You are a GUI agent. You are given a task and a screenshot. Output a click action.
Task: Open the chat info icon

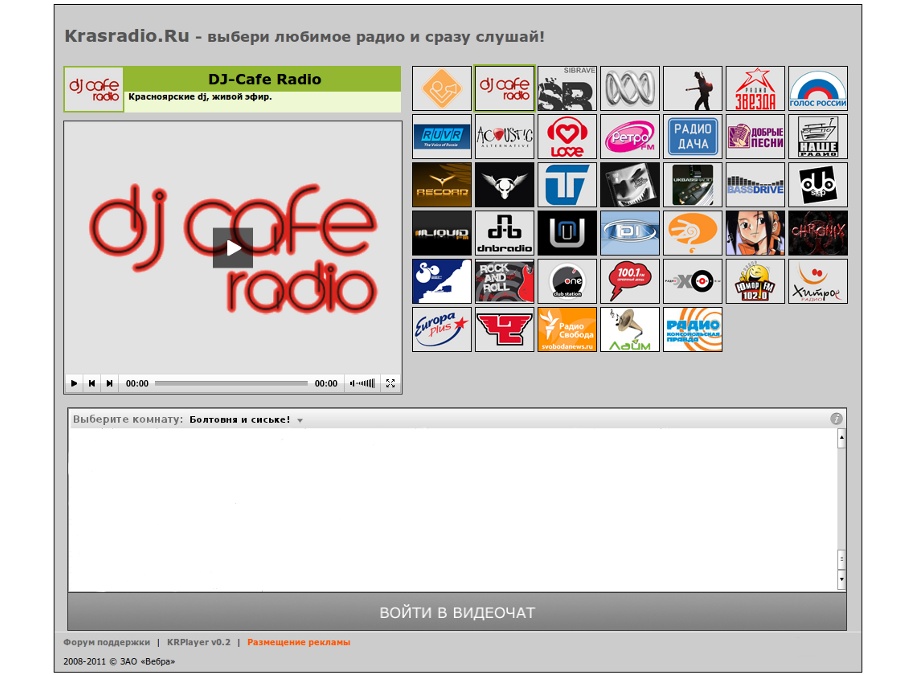tap(836, 419)
